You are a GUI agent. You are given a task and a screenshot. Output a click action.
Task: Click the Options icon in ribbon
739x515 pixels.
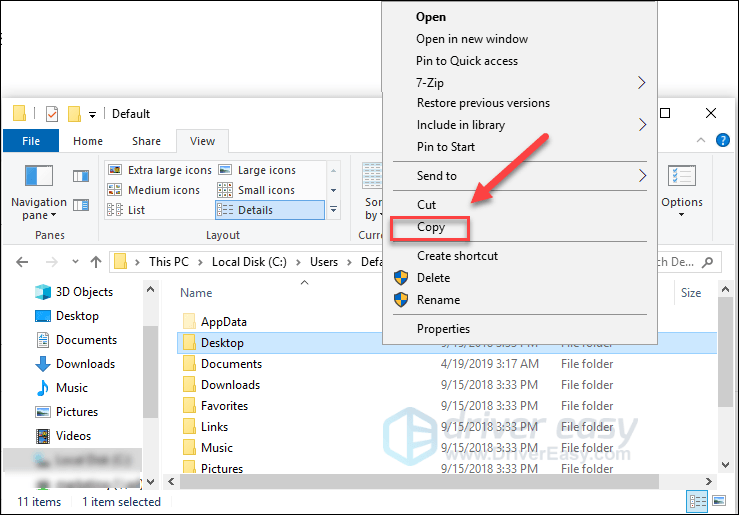[x=682, y=187]
